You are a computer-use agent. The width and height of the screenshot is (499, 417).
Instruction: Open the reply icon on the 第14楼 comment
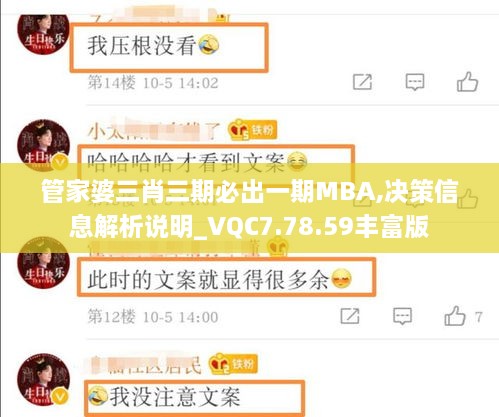click(415, 82)
